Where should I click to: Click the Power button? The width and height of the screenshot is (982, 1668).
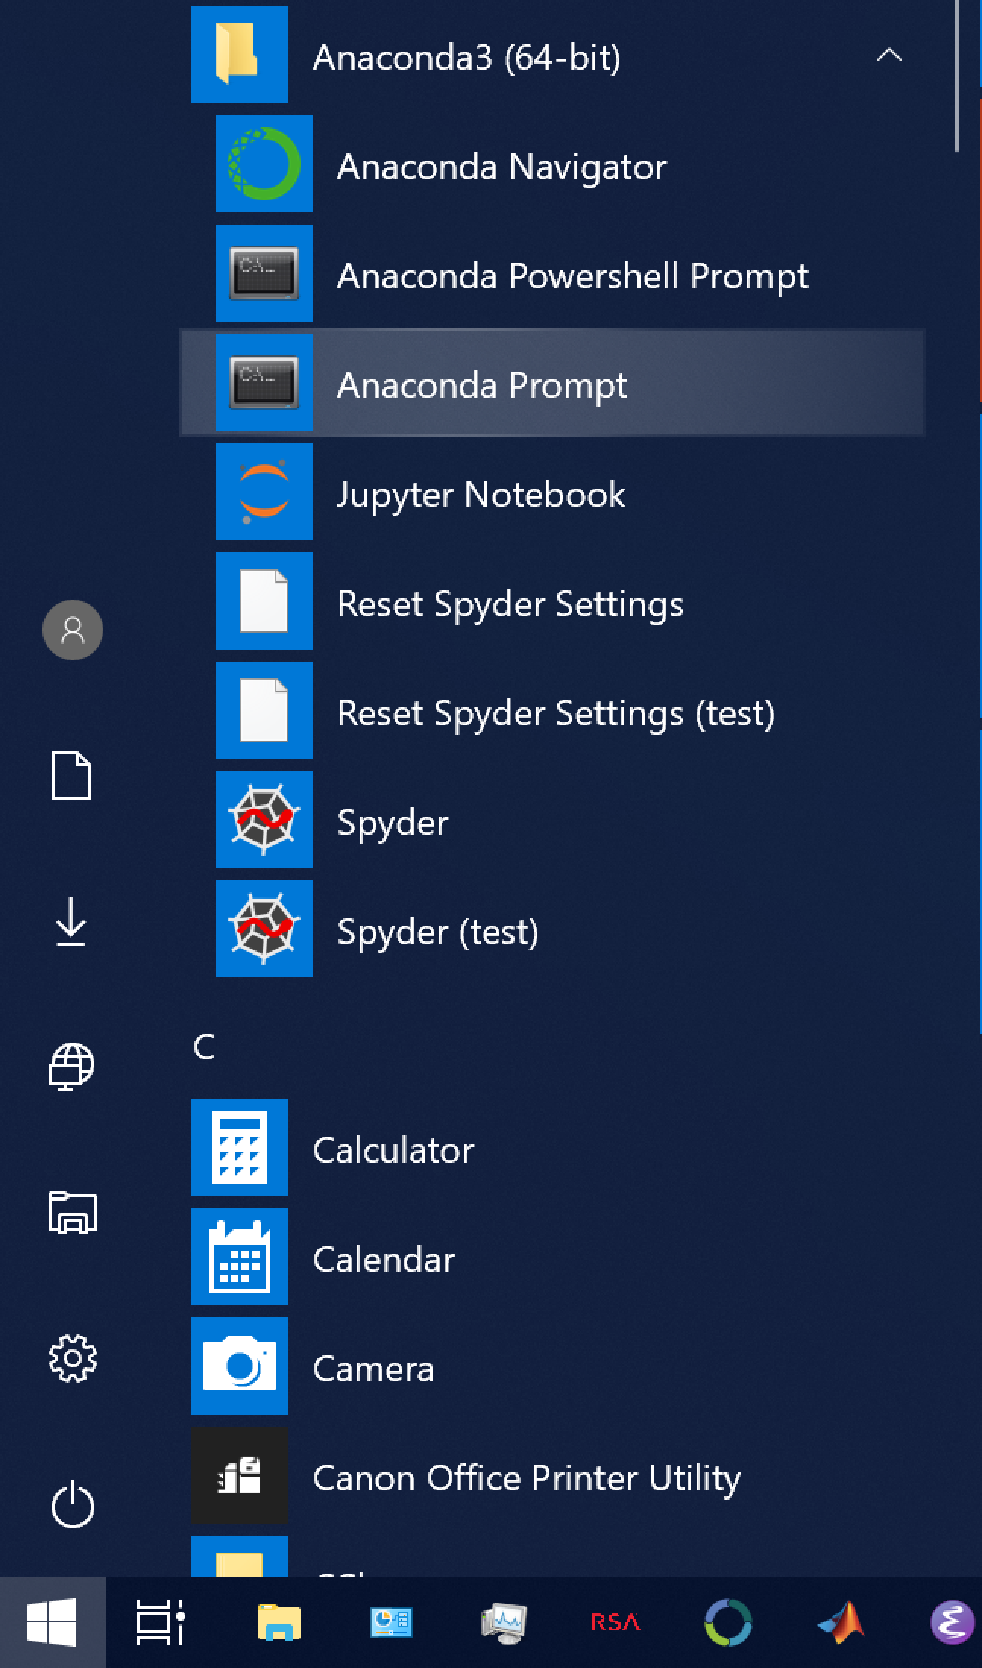72,1504
